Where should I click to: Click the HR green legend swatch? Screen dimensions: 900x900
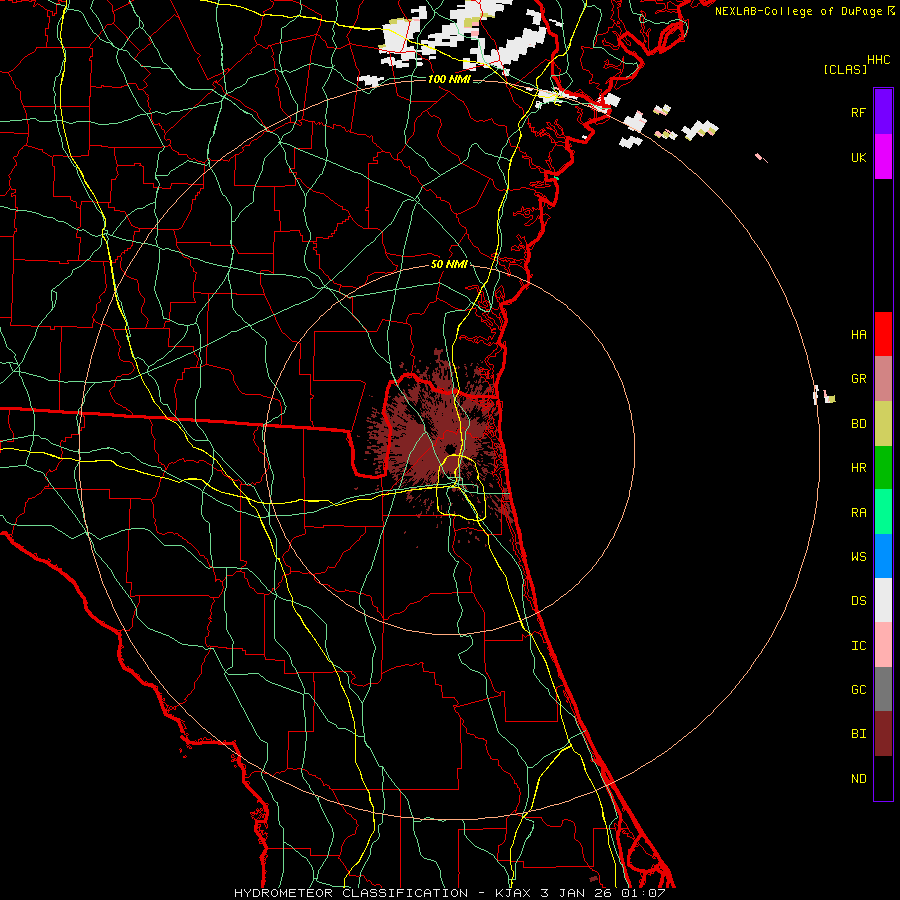pos(883,468)
